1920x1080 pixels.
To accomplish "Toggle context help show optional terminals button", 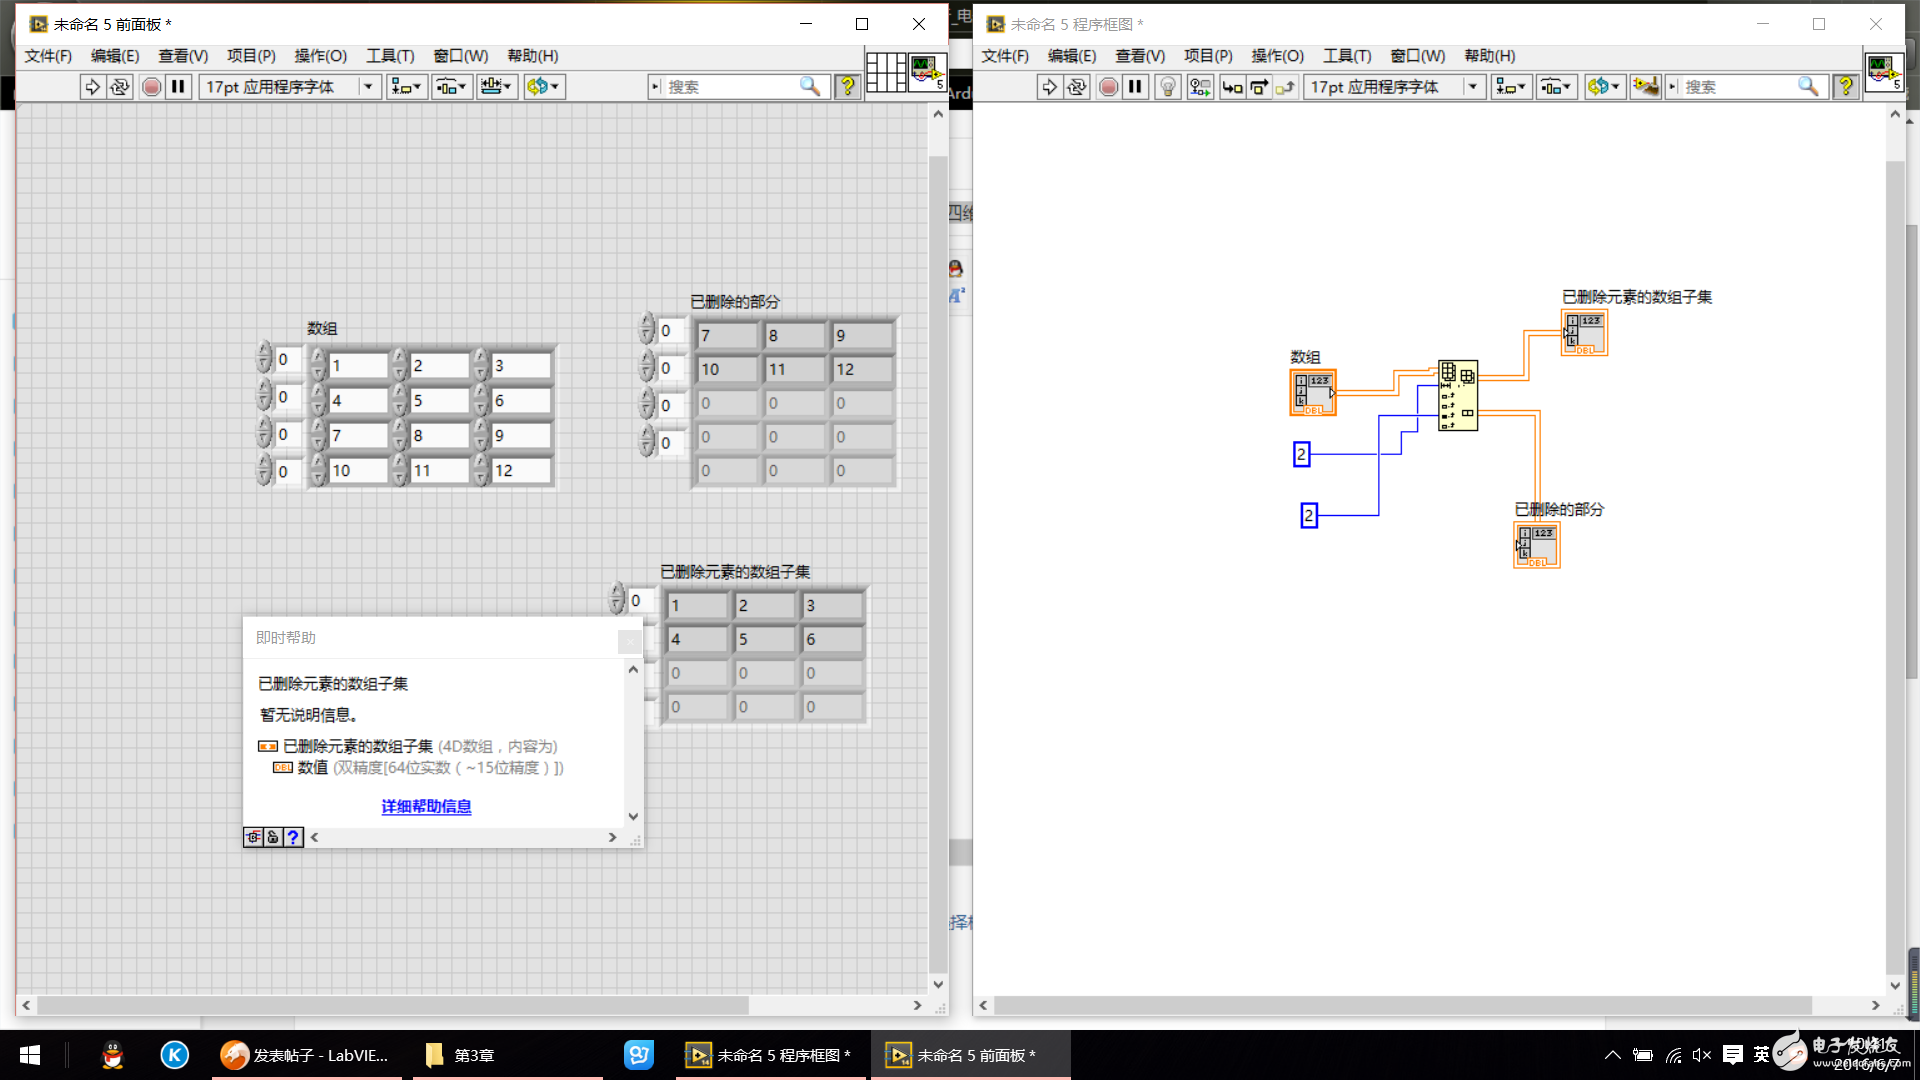I will click(x=254, y=837).
